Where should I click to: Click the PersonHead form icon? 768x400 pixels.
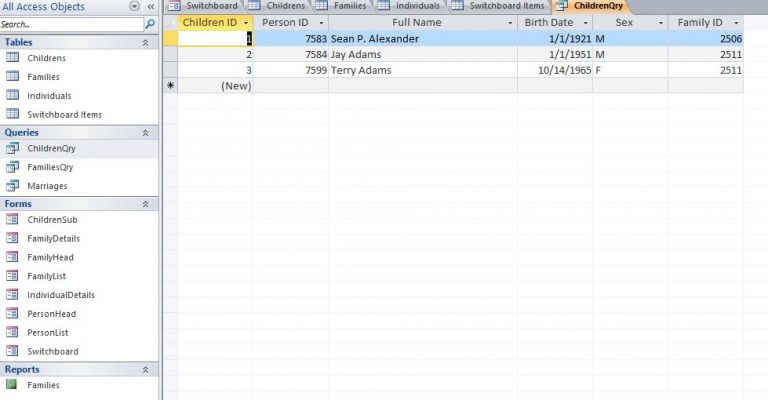point(12,313)
